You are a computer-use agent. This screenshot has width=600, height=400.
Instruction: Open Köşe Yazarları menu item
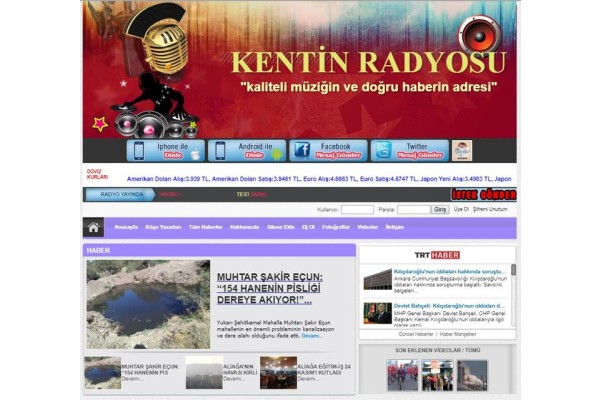[163, 227]
